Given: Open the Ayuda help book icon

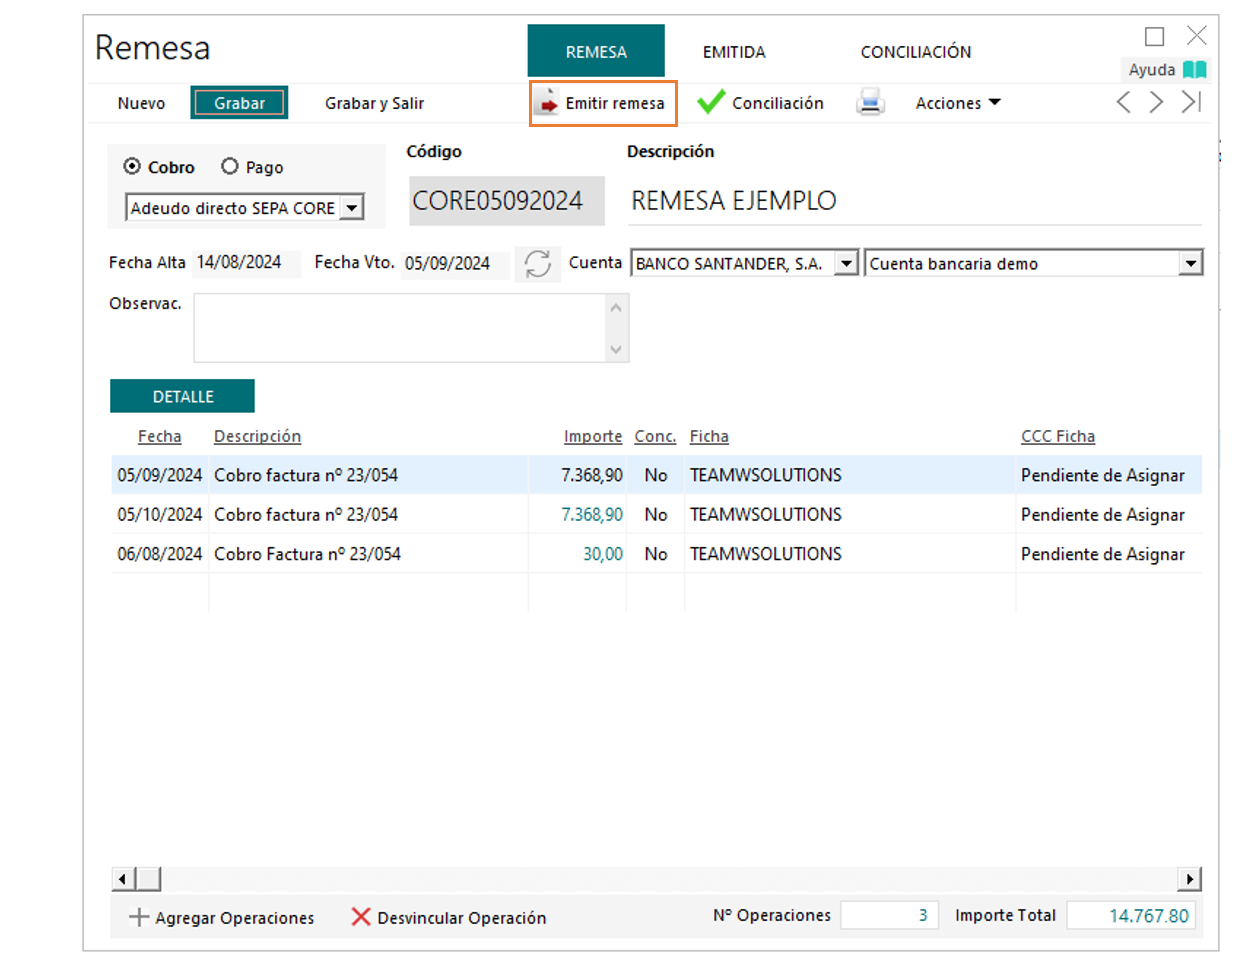Looking at the screenshot, I should click(1195, 69).
